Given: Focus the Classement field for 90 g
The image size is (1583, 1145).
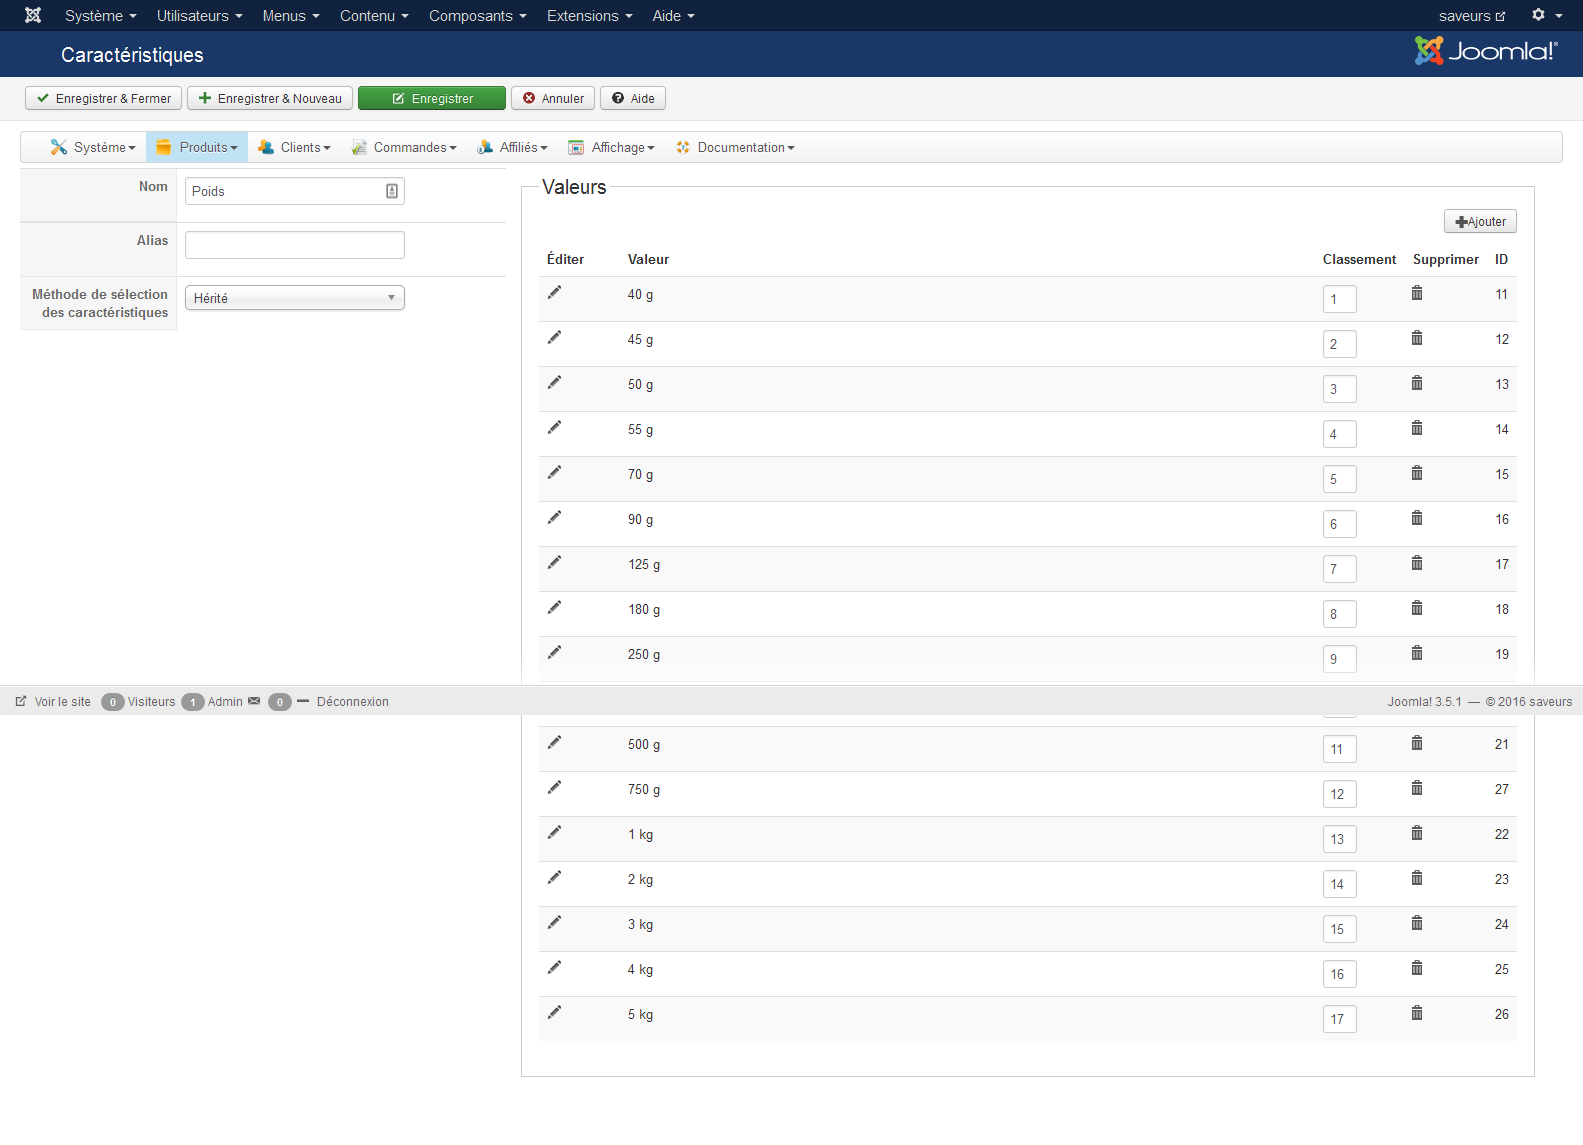Looking at the screenshot, I should coord(1340,524).
